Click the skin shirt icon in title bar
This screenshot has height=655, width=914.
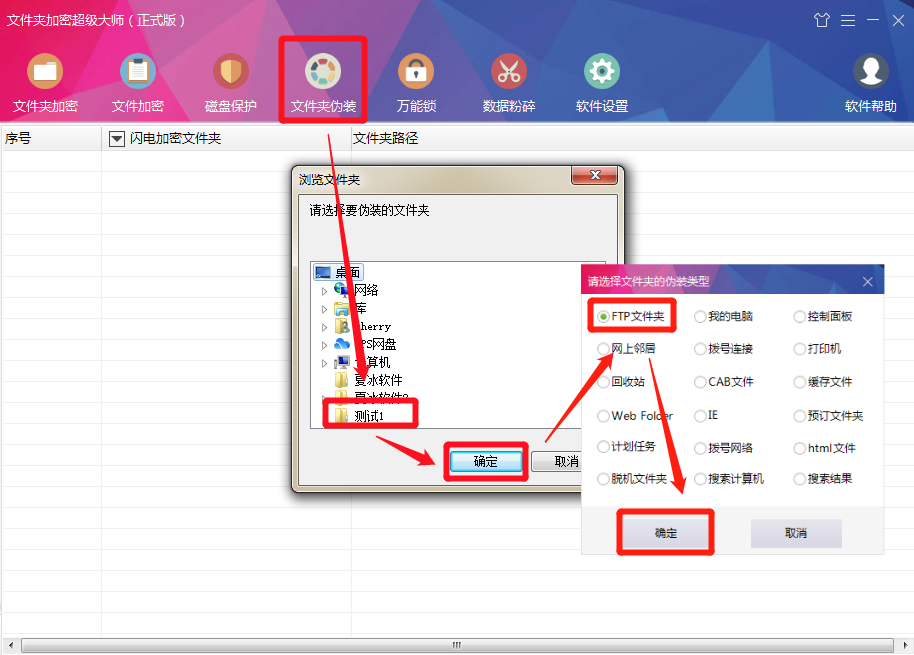point(821,20)
